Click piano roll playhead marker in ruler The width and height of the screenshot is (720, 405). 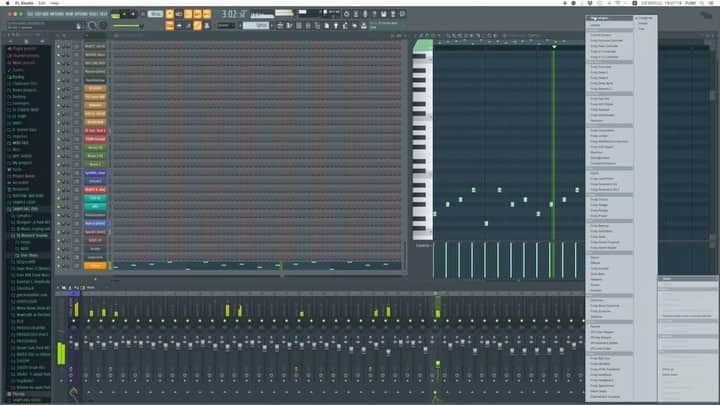[554, 47]
